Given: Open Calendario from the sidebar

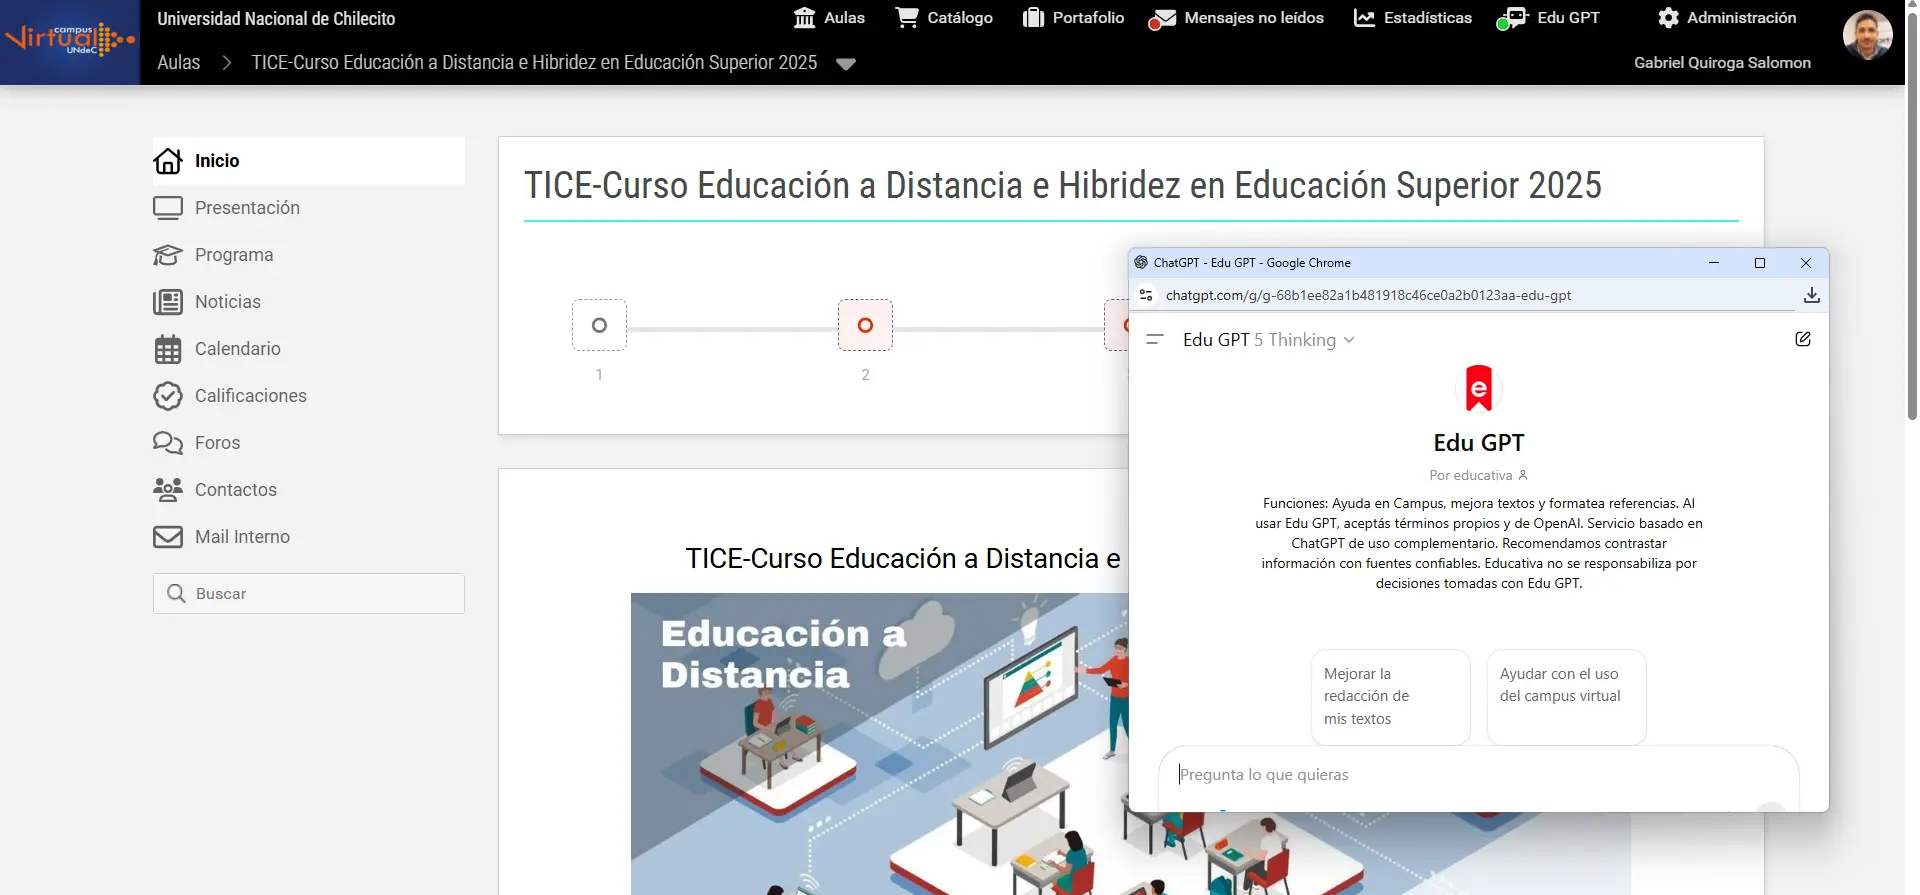Looking at the screenshot, I should [237, 349].
